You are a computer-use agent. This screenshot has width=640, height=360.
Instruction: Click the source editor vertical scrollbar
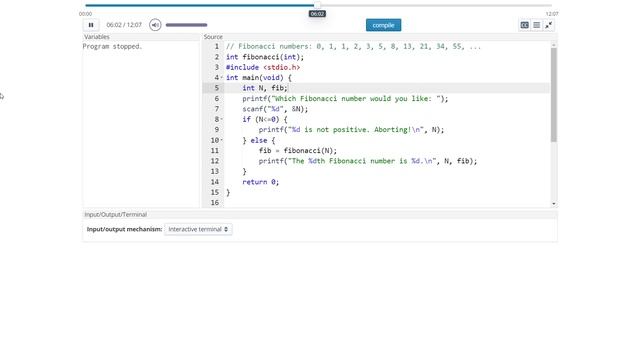click(x=553, y=95)
